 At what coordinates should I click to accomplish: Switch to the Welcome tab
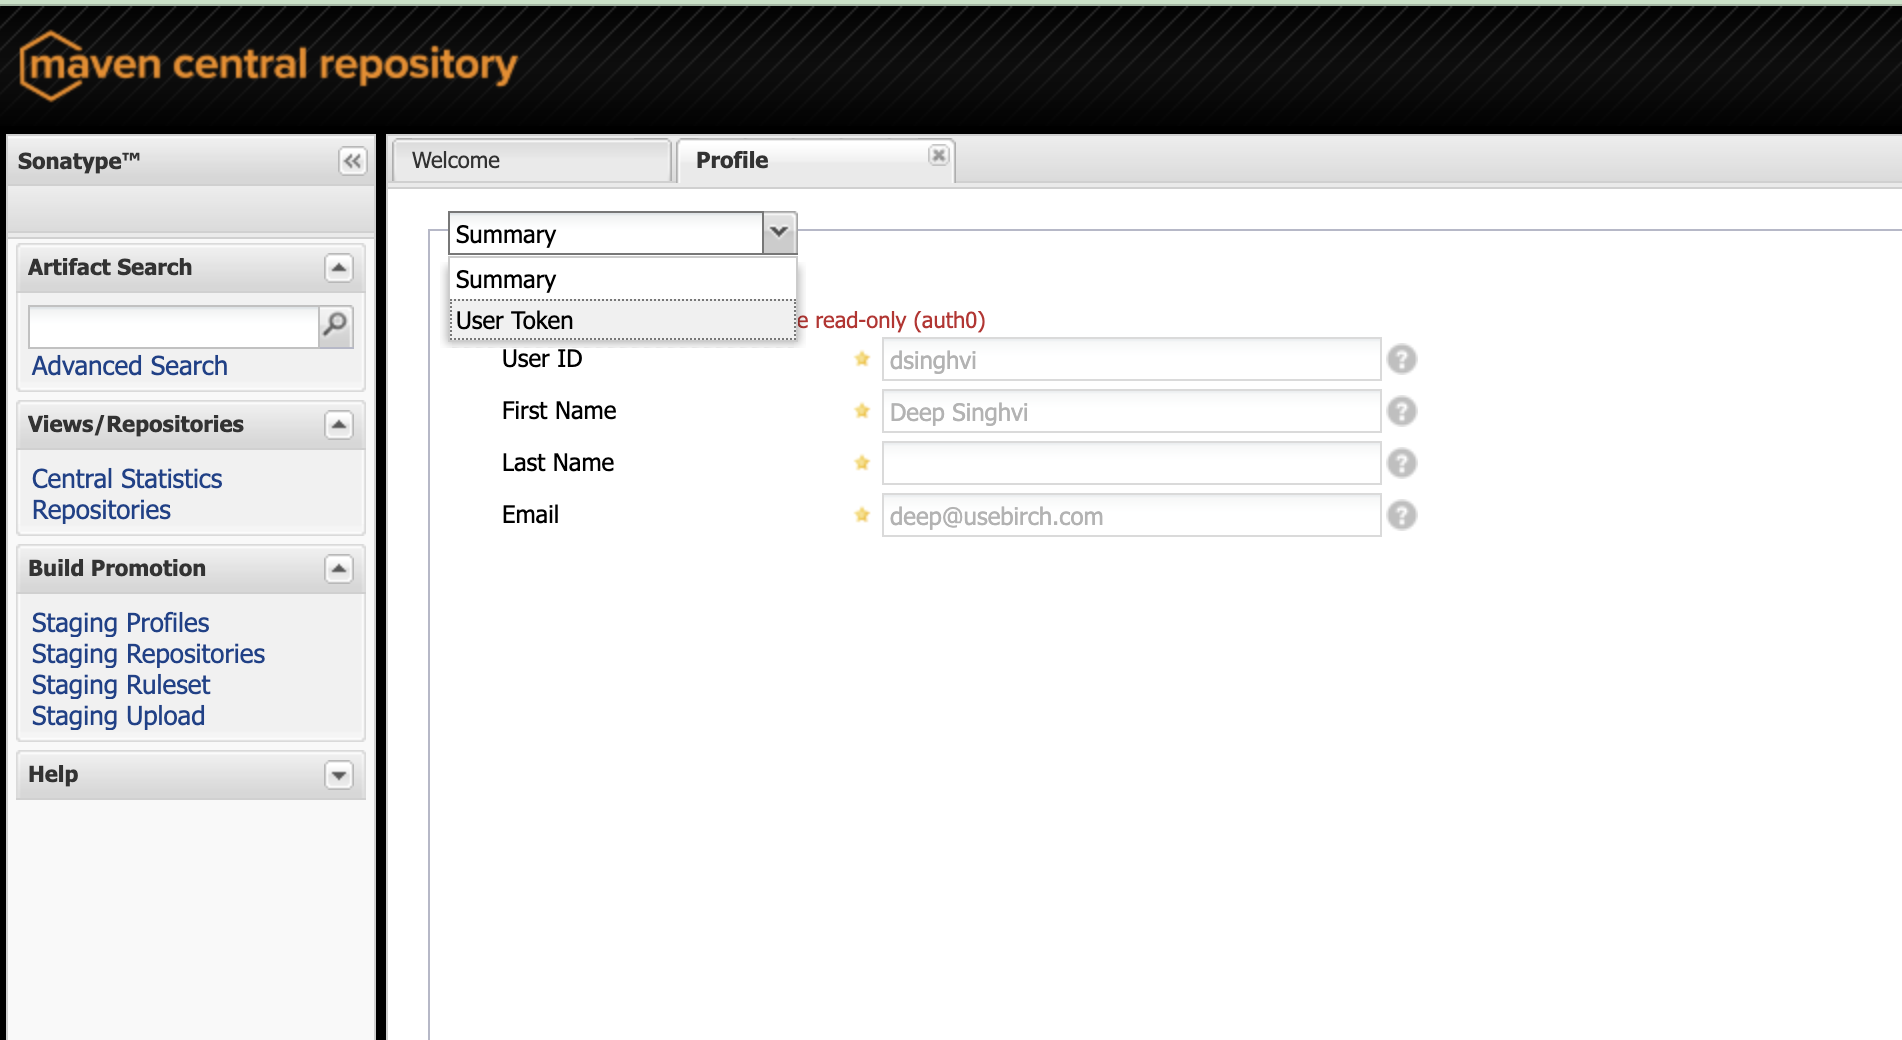531,160
